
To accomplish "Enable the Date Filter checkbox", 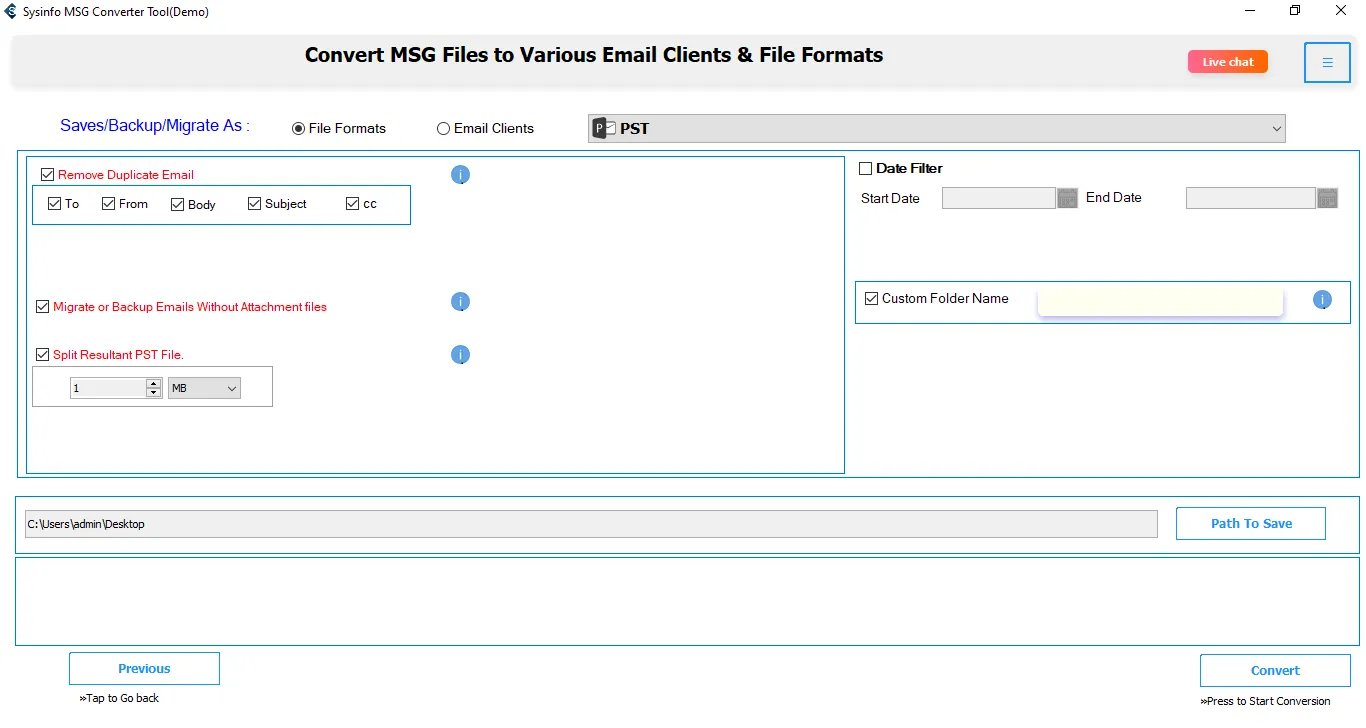I will click(866, 169).
